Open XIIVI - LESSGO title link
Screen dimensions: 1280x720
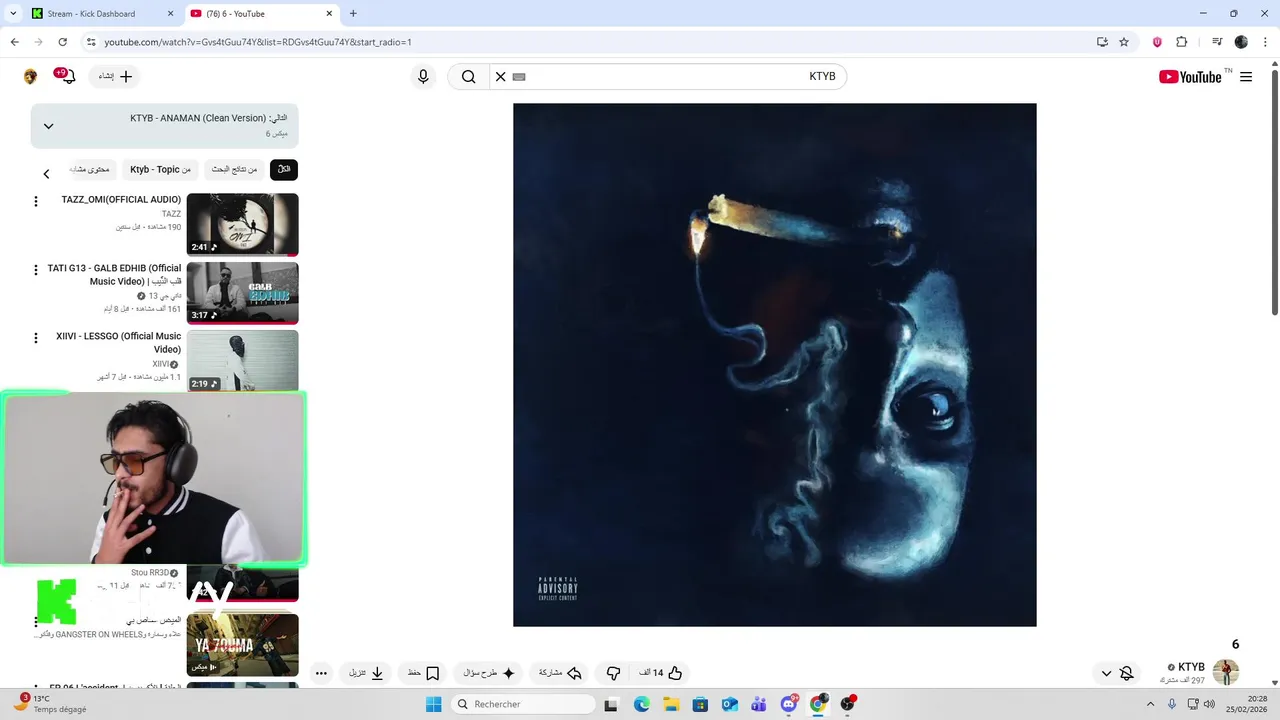click(x=119, y=343)
